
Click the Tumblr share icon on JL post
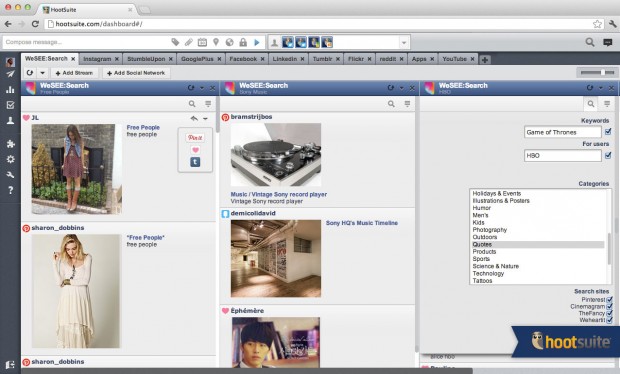tap(195, 162)
